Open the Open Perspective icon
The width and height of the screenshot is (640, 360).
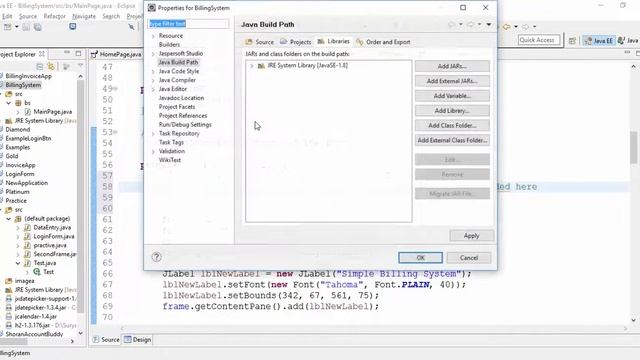tap(572, 40)
